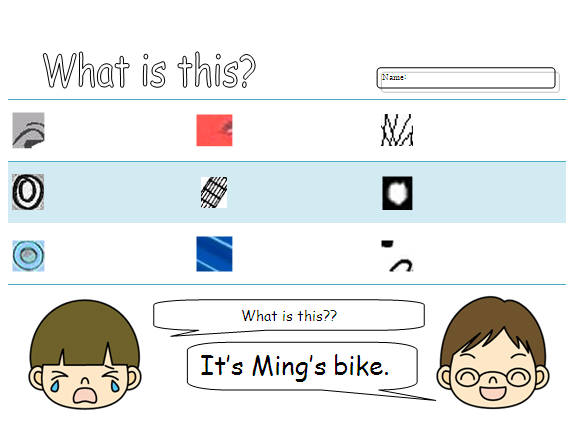Select the 'What is this??' speech bubble
574x426 pixels.
289,315
